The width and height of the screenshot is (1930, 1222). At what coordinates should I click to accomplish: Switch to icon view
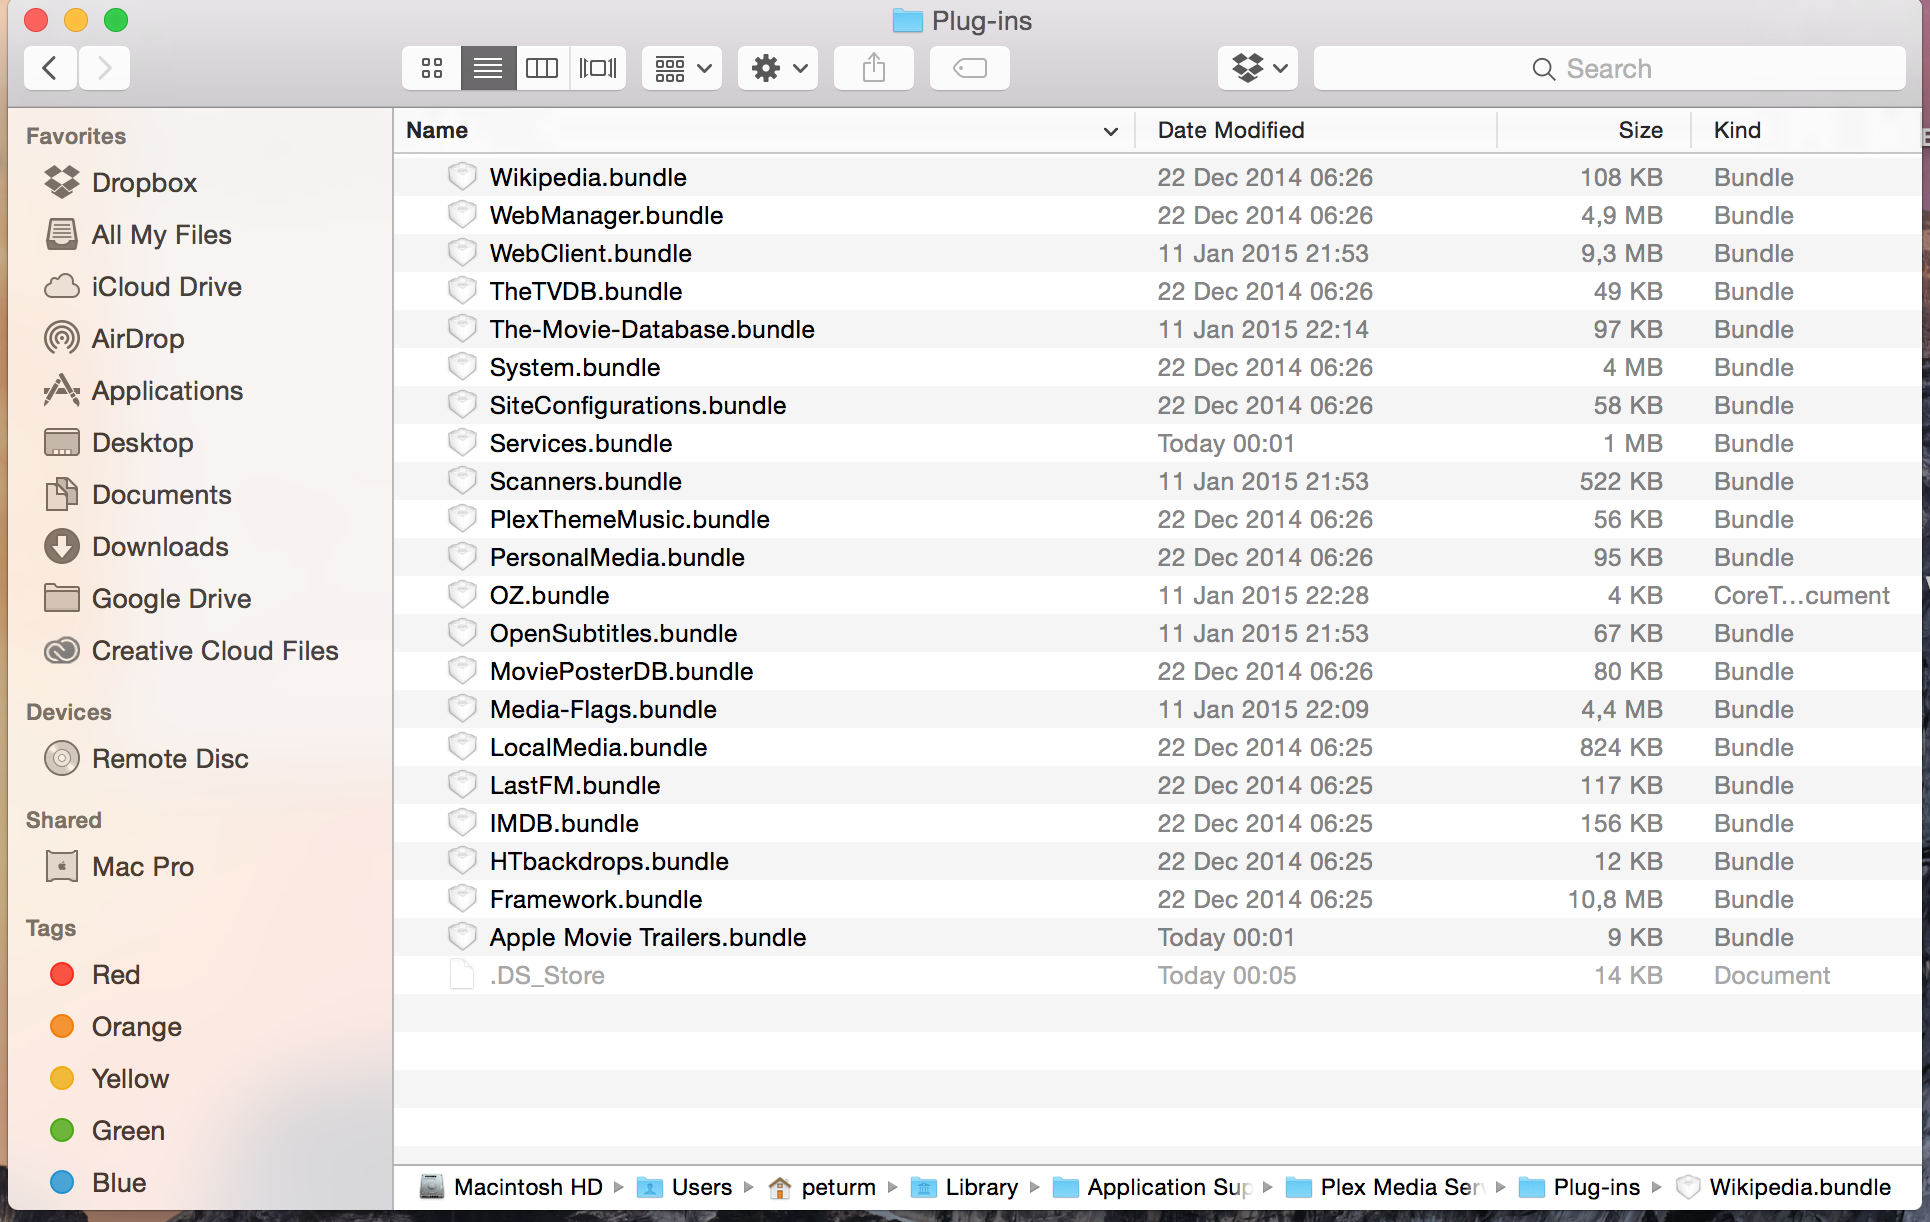pos(432,67)
